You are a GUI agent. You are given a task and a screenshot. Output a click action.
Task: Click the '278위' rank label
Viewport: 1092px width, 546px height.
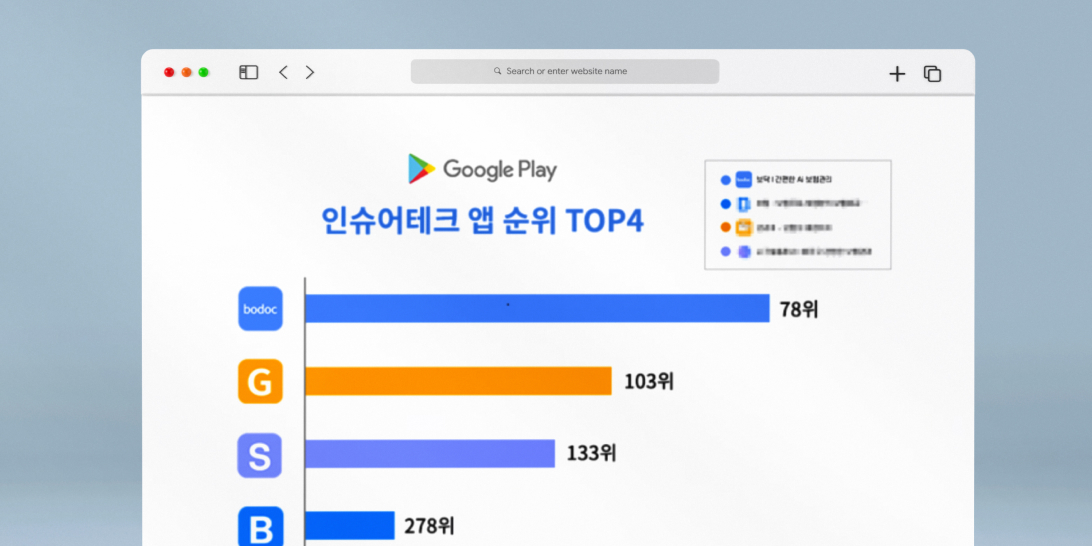click(x=430, y=526)
